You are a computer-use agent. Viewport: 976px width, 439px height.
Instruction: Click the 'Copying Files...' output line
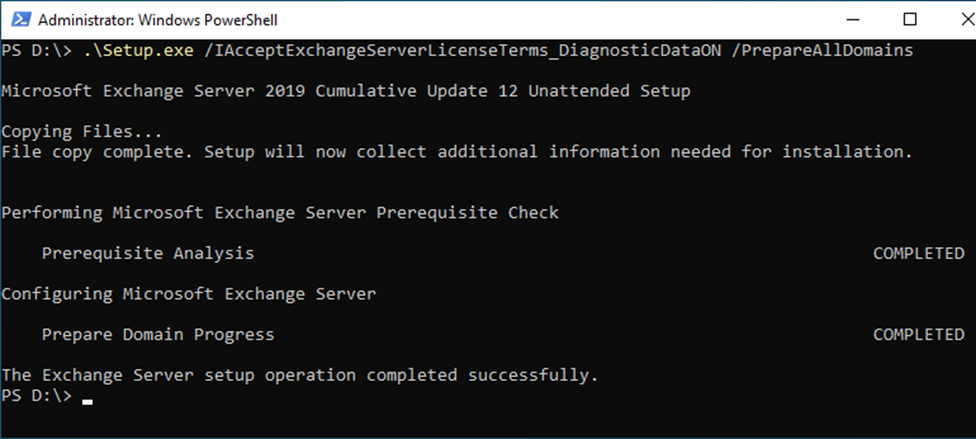pyautogui.click(x=82, y=132)
